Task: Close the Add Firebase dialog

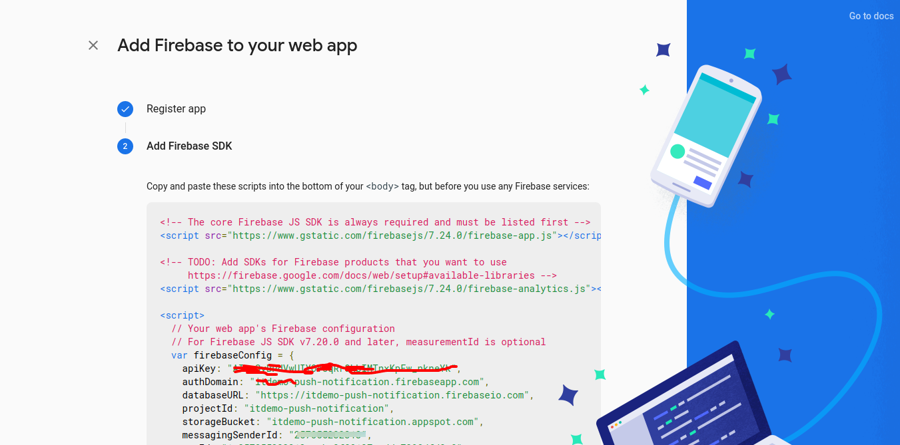Action: coord(93,45)
